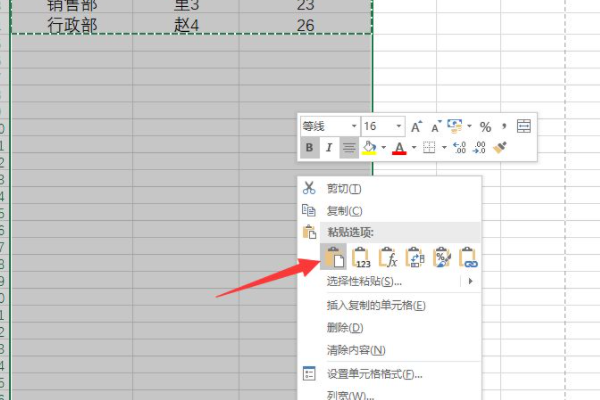Screen dimensions: 600x400
Task: Click the paste options clipboard icon
Action: [x=309, y=232]
